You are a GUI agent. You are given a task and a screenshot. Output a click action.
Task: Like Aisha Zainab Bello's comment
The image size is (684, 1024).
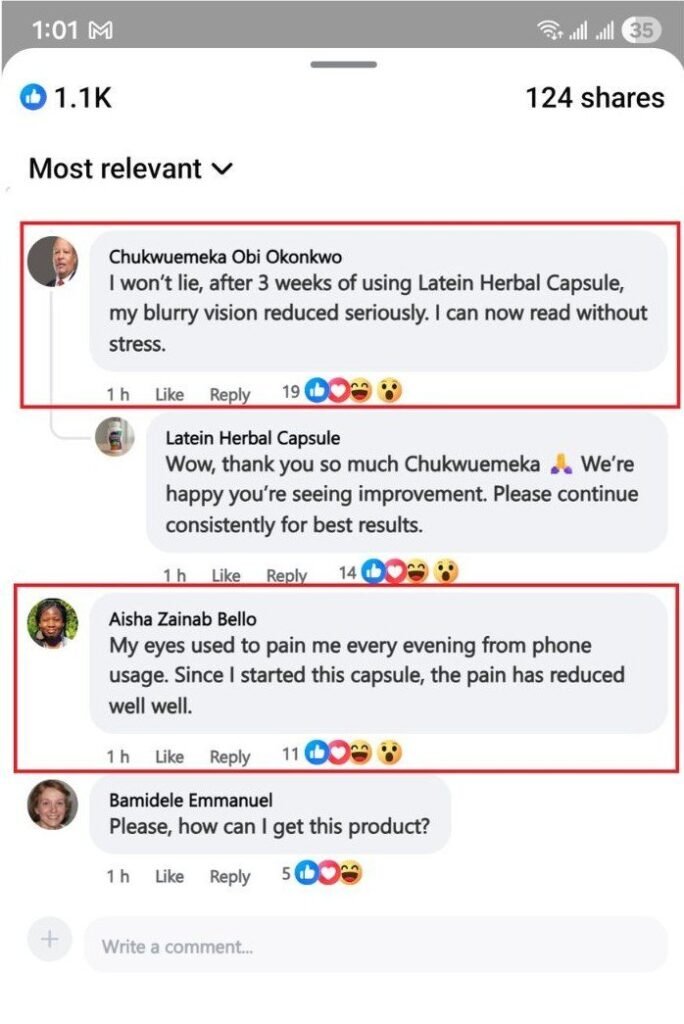[x=169, y=756]
